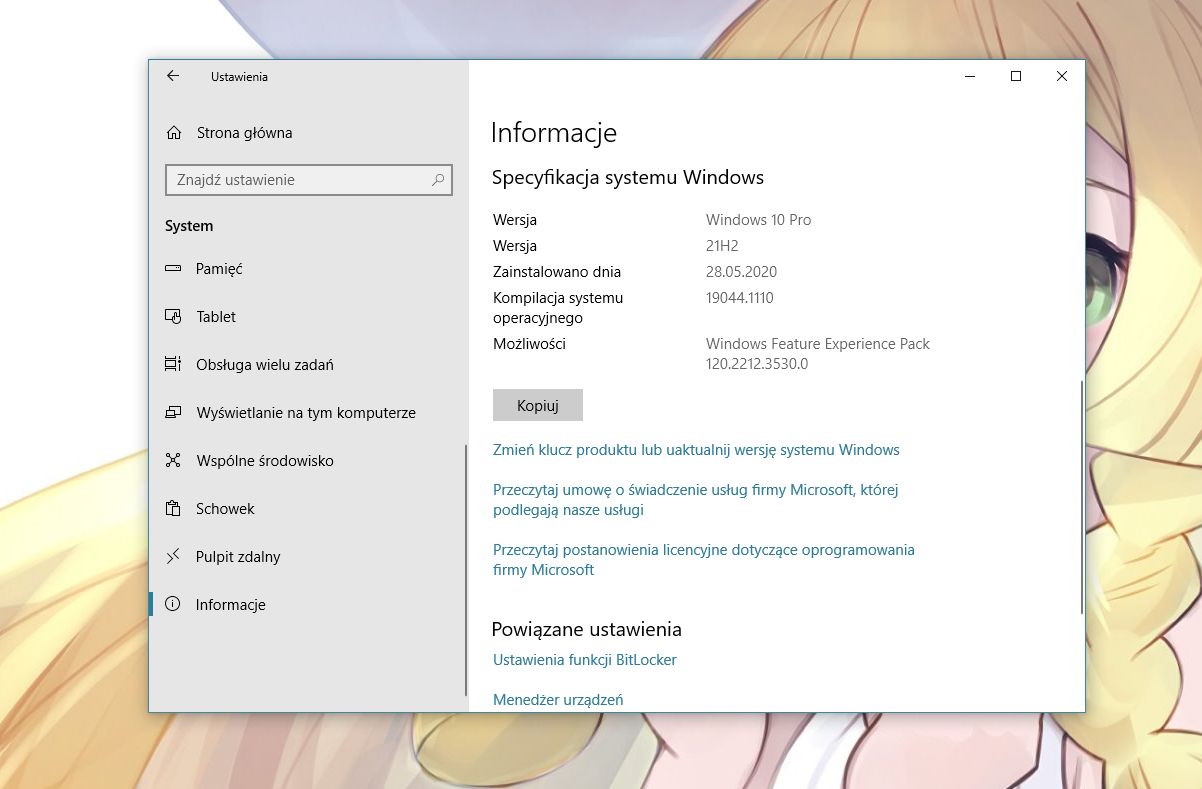Click the Tablet icon in the sidebar

pyautogui.click(x=173, y=317)
